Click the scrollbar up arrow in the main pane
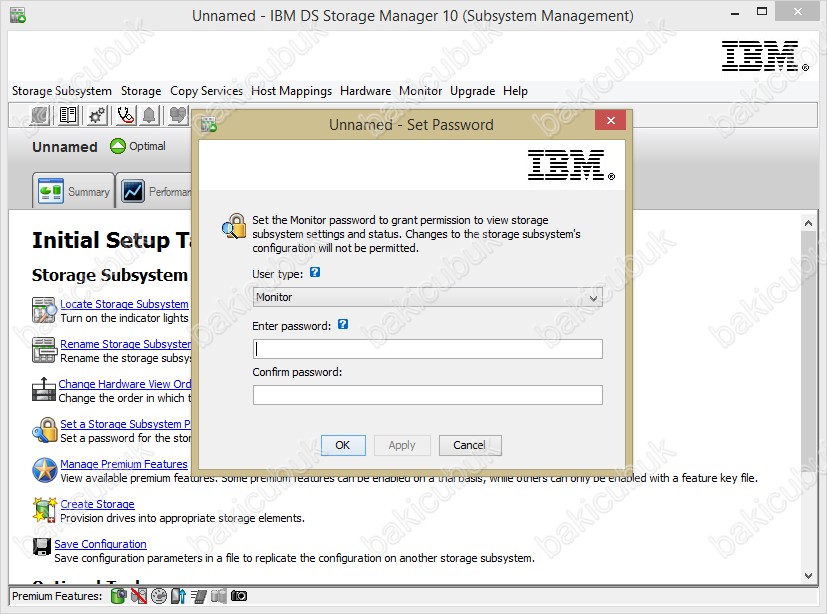827x614 pixels. point(809,223)
